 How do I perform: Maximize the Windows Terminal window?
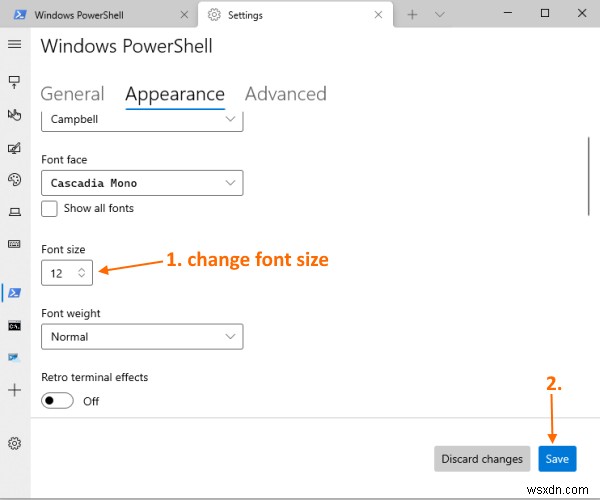pos(545,13)
